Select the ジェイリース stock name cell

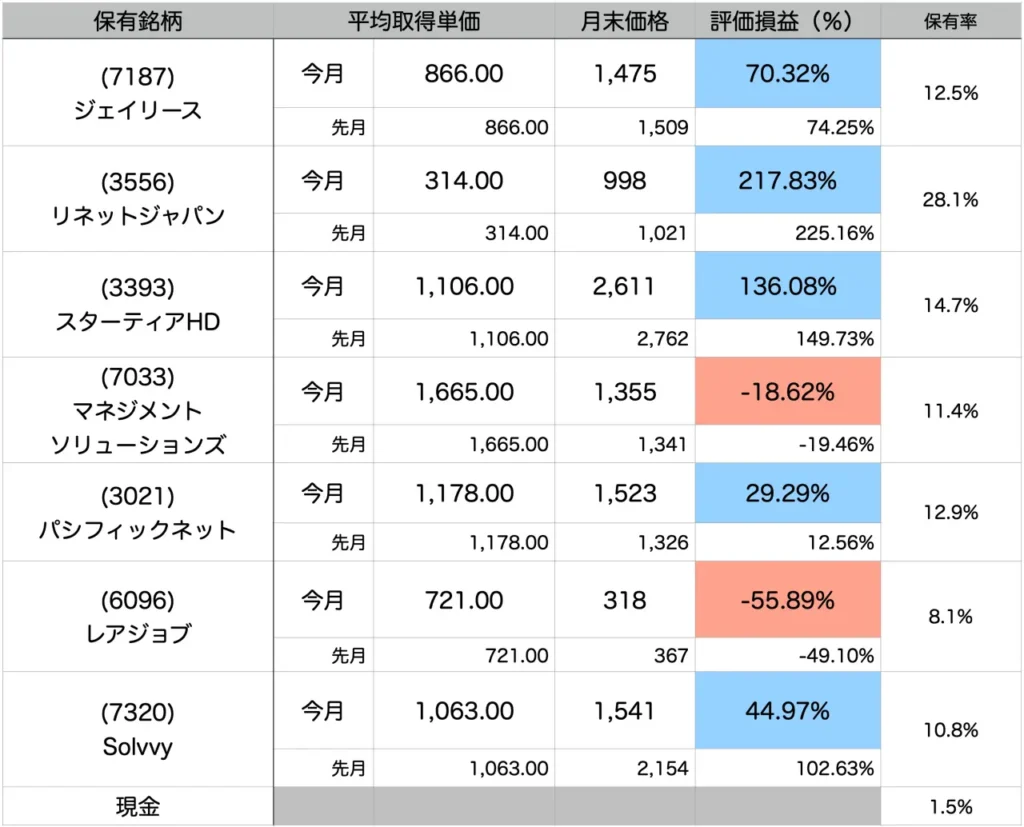[137, 93]
